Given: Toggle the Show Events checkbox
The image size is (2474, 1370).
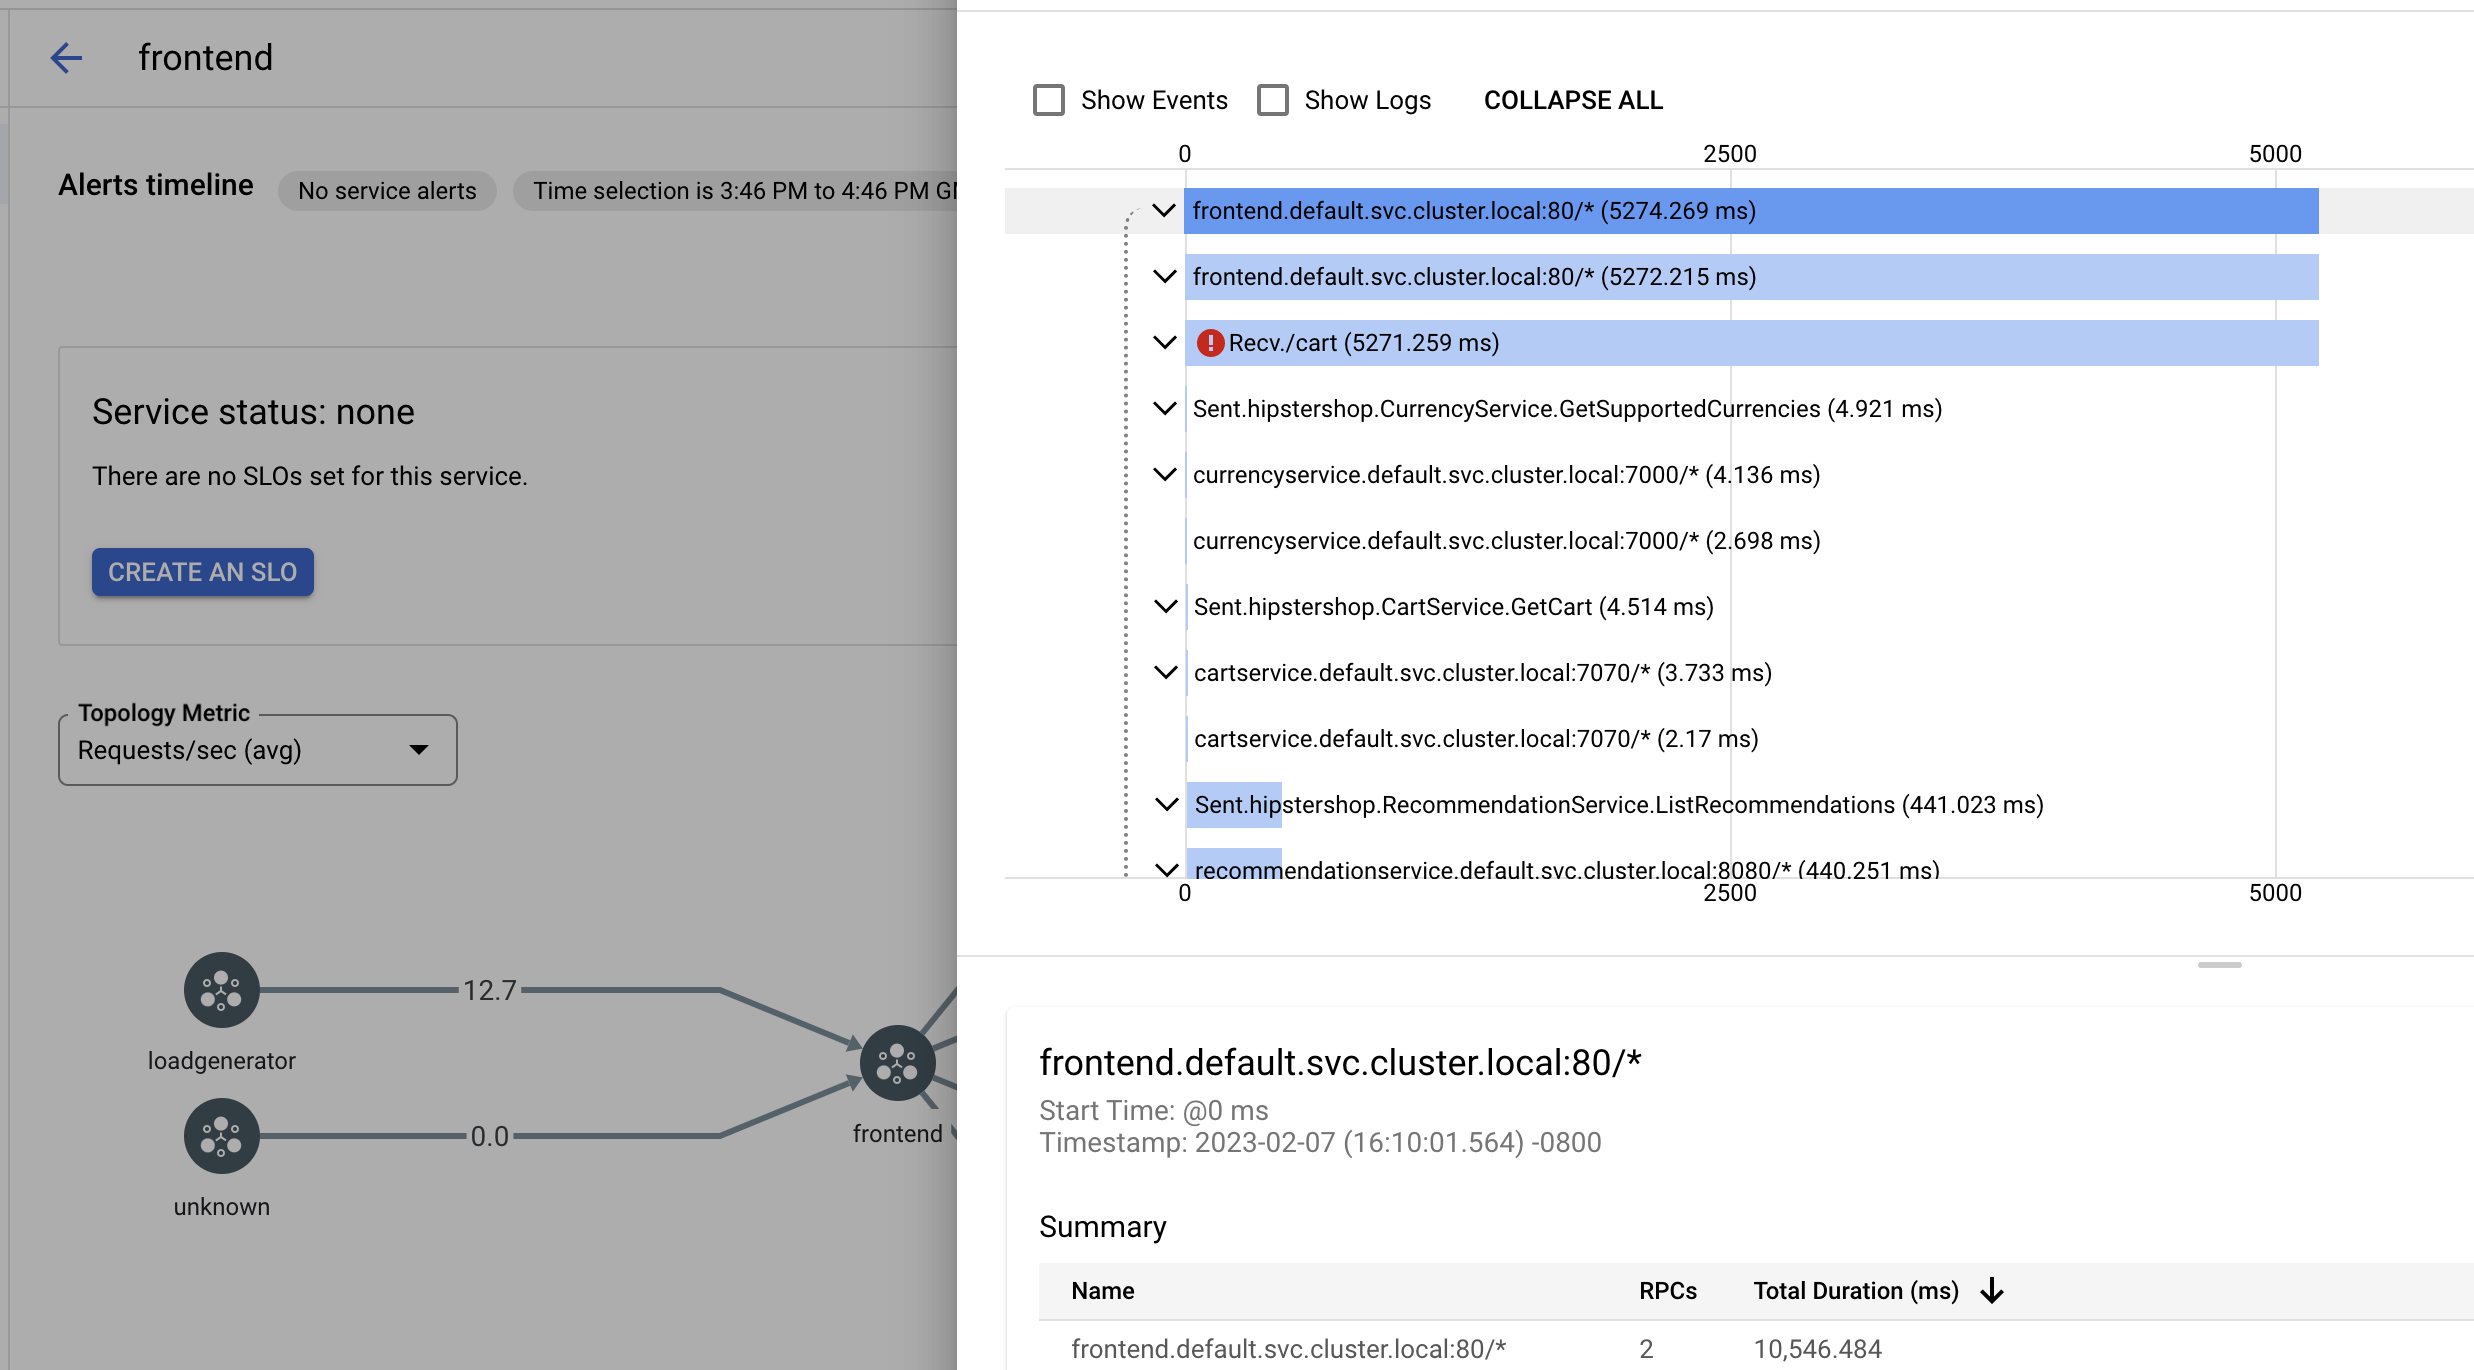Looking at the screenshot, I should click(x=1047, y=100).
